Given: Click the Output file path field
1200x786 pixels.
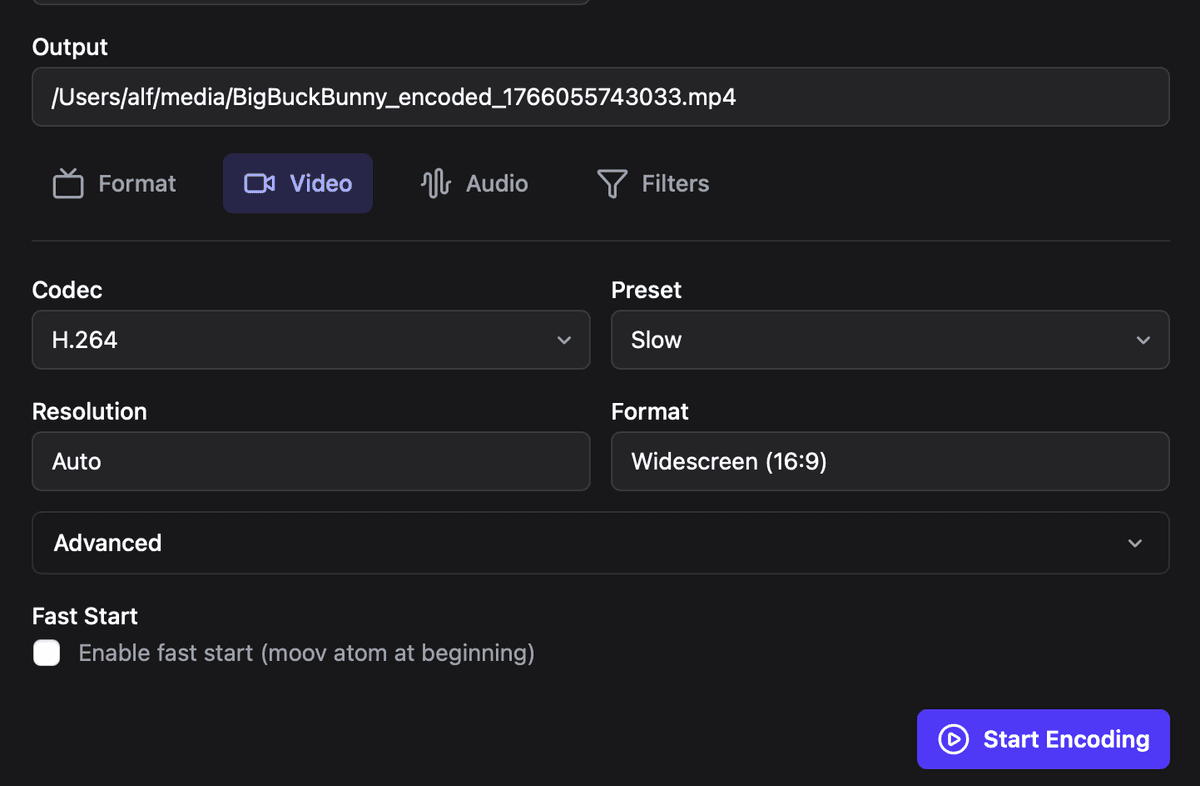Looking at the screenshot, I should pyautogui.click(x=600, y=97).
